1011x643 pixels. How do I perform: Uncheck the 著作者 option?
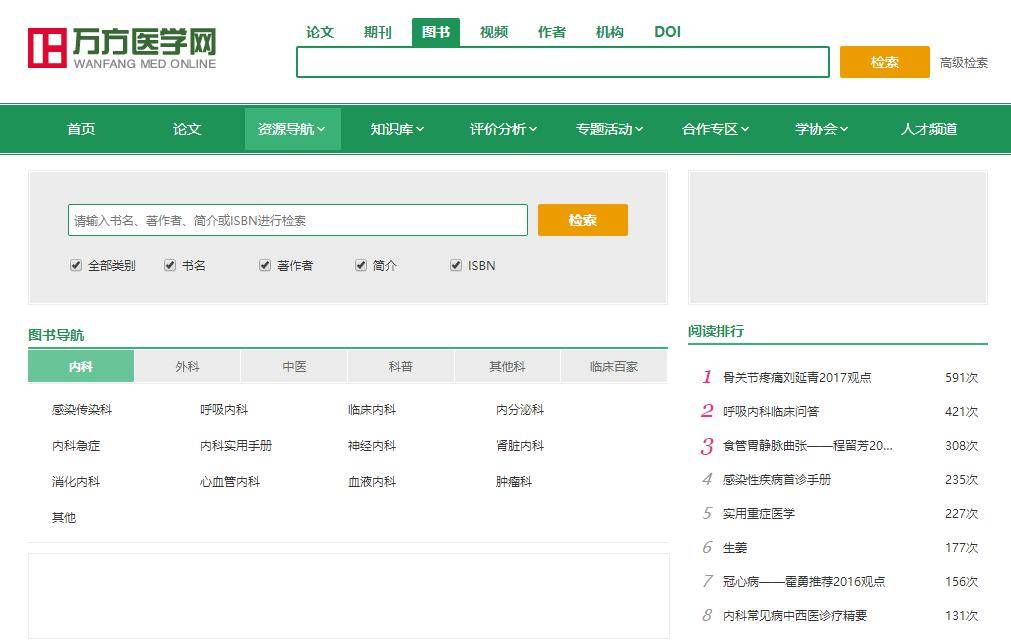tap(264, 265)
